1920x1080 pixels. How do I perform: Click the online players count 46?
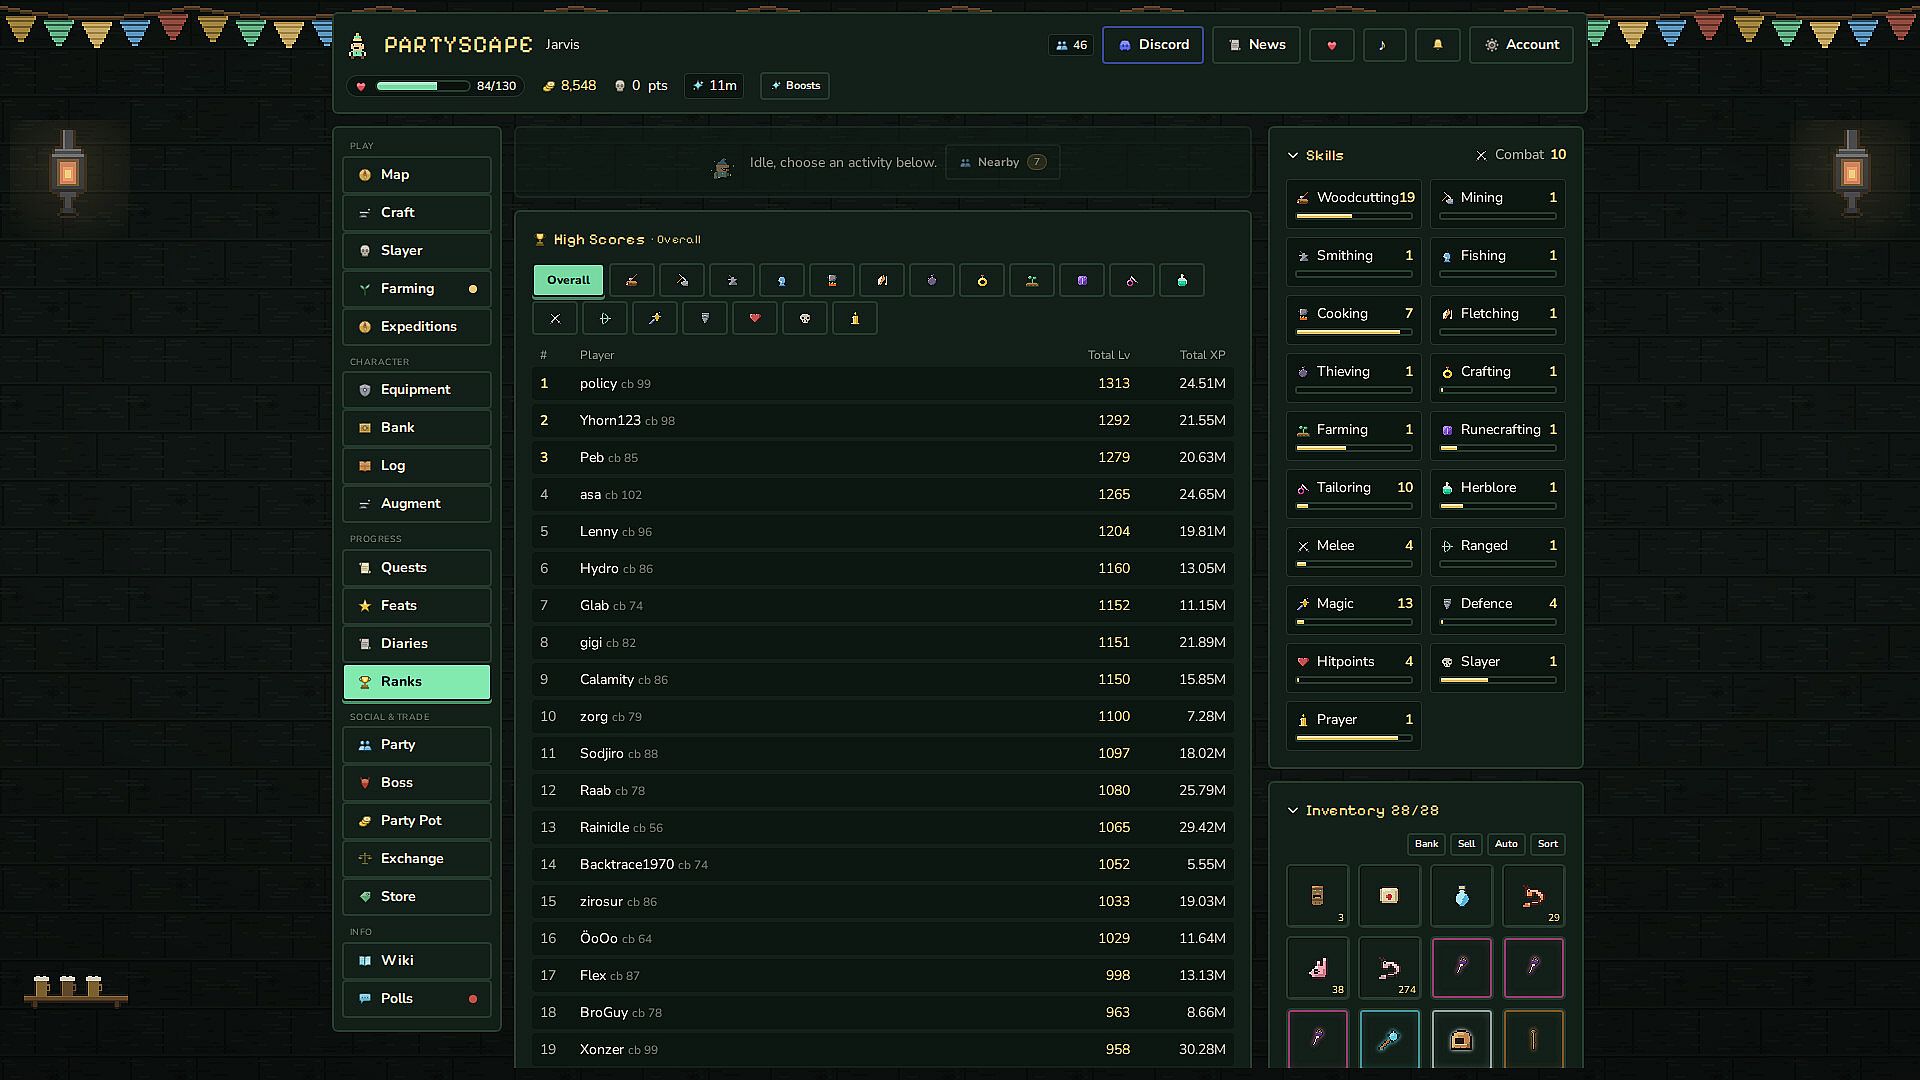(x=1071, y=45)
